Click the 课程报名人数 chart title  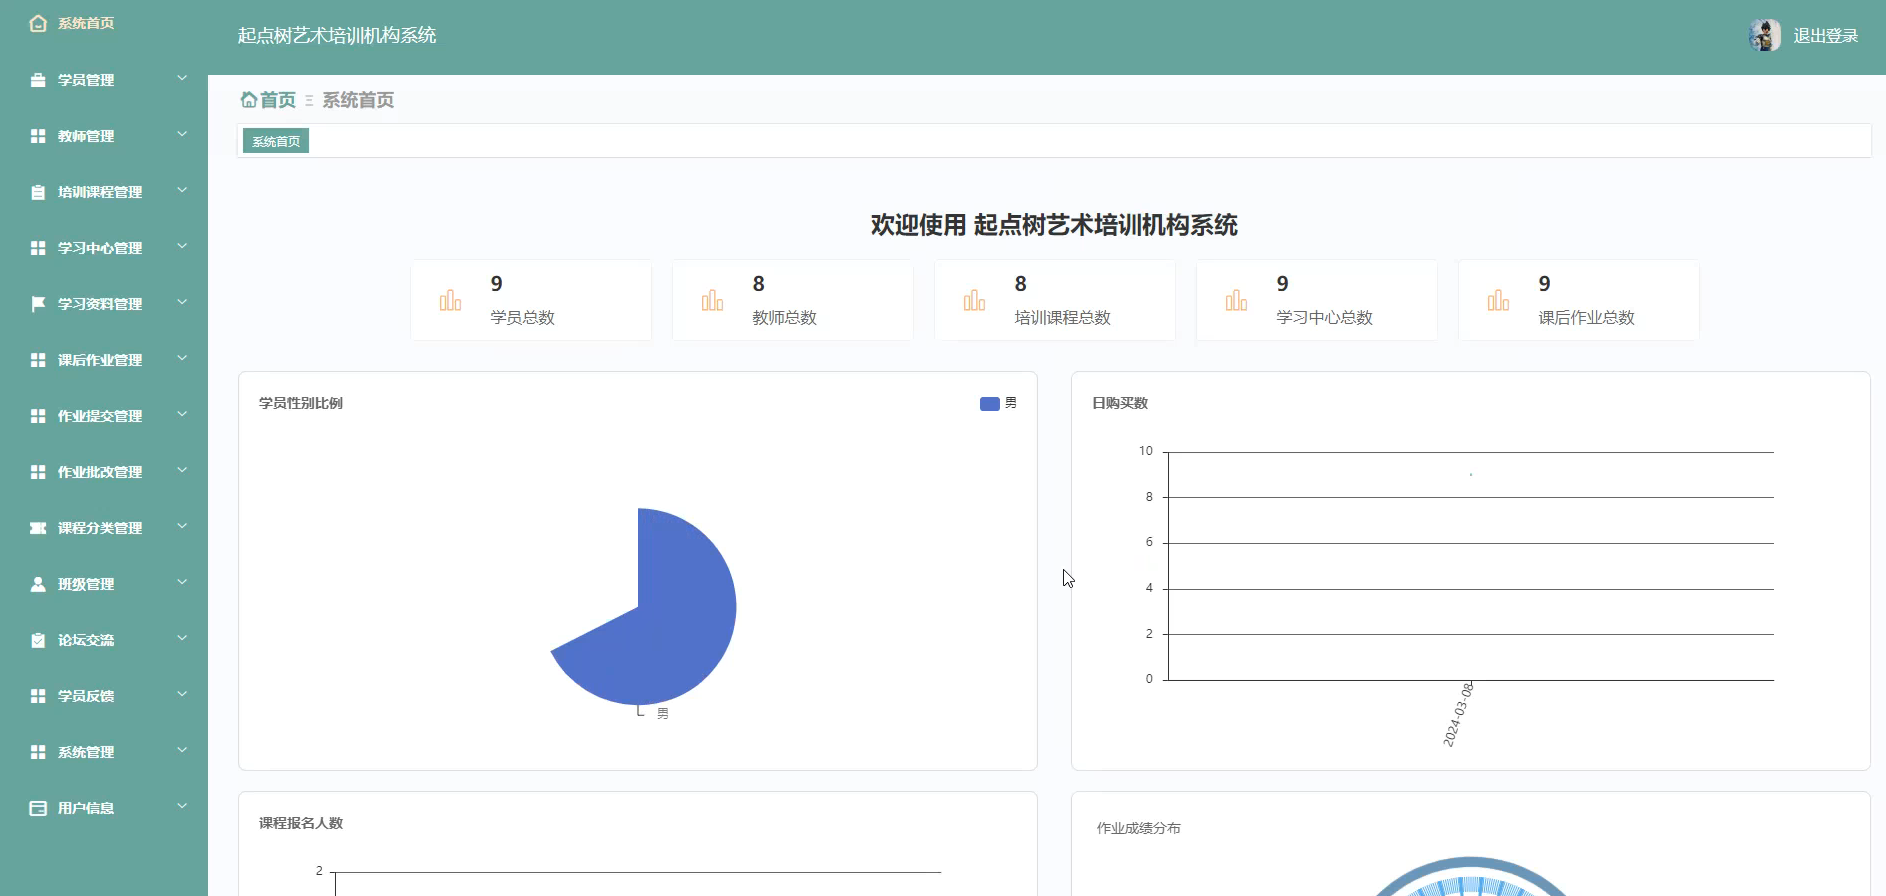(x=301, y=823)
